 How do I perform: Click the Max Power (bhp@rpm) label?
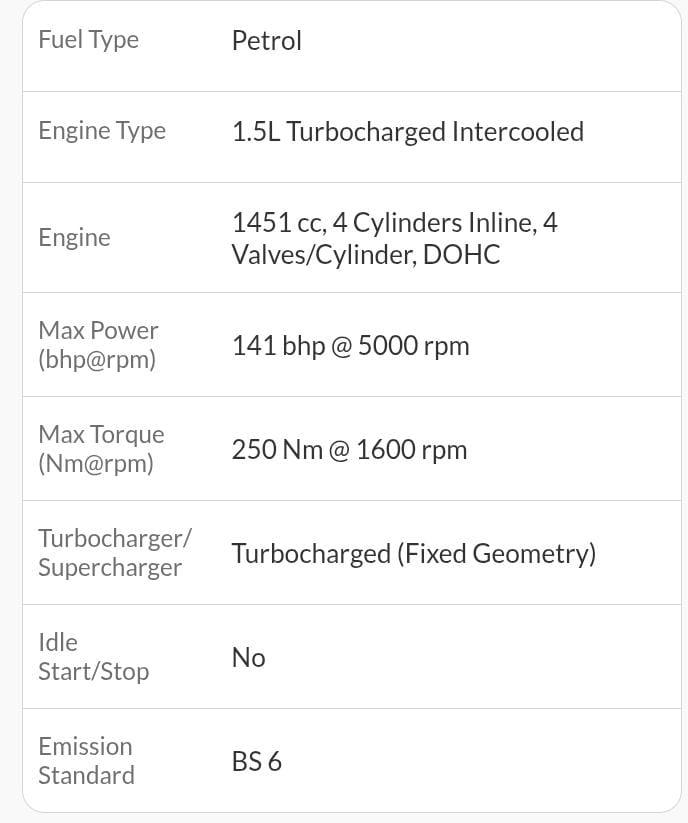point(98,344)
